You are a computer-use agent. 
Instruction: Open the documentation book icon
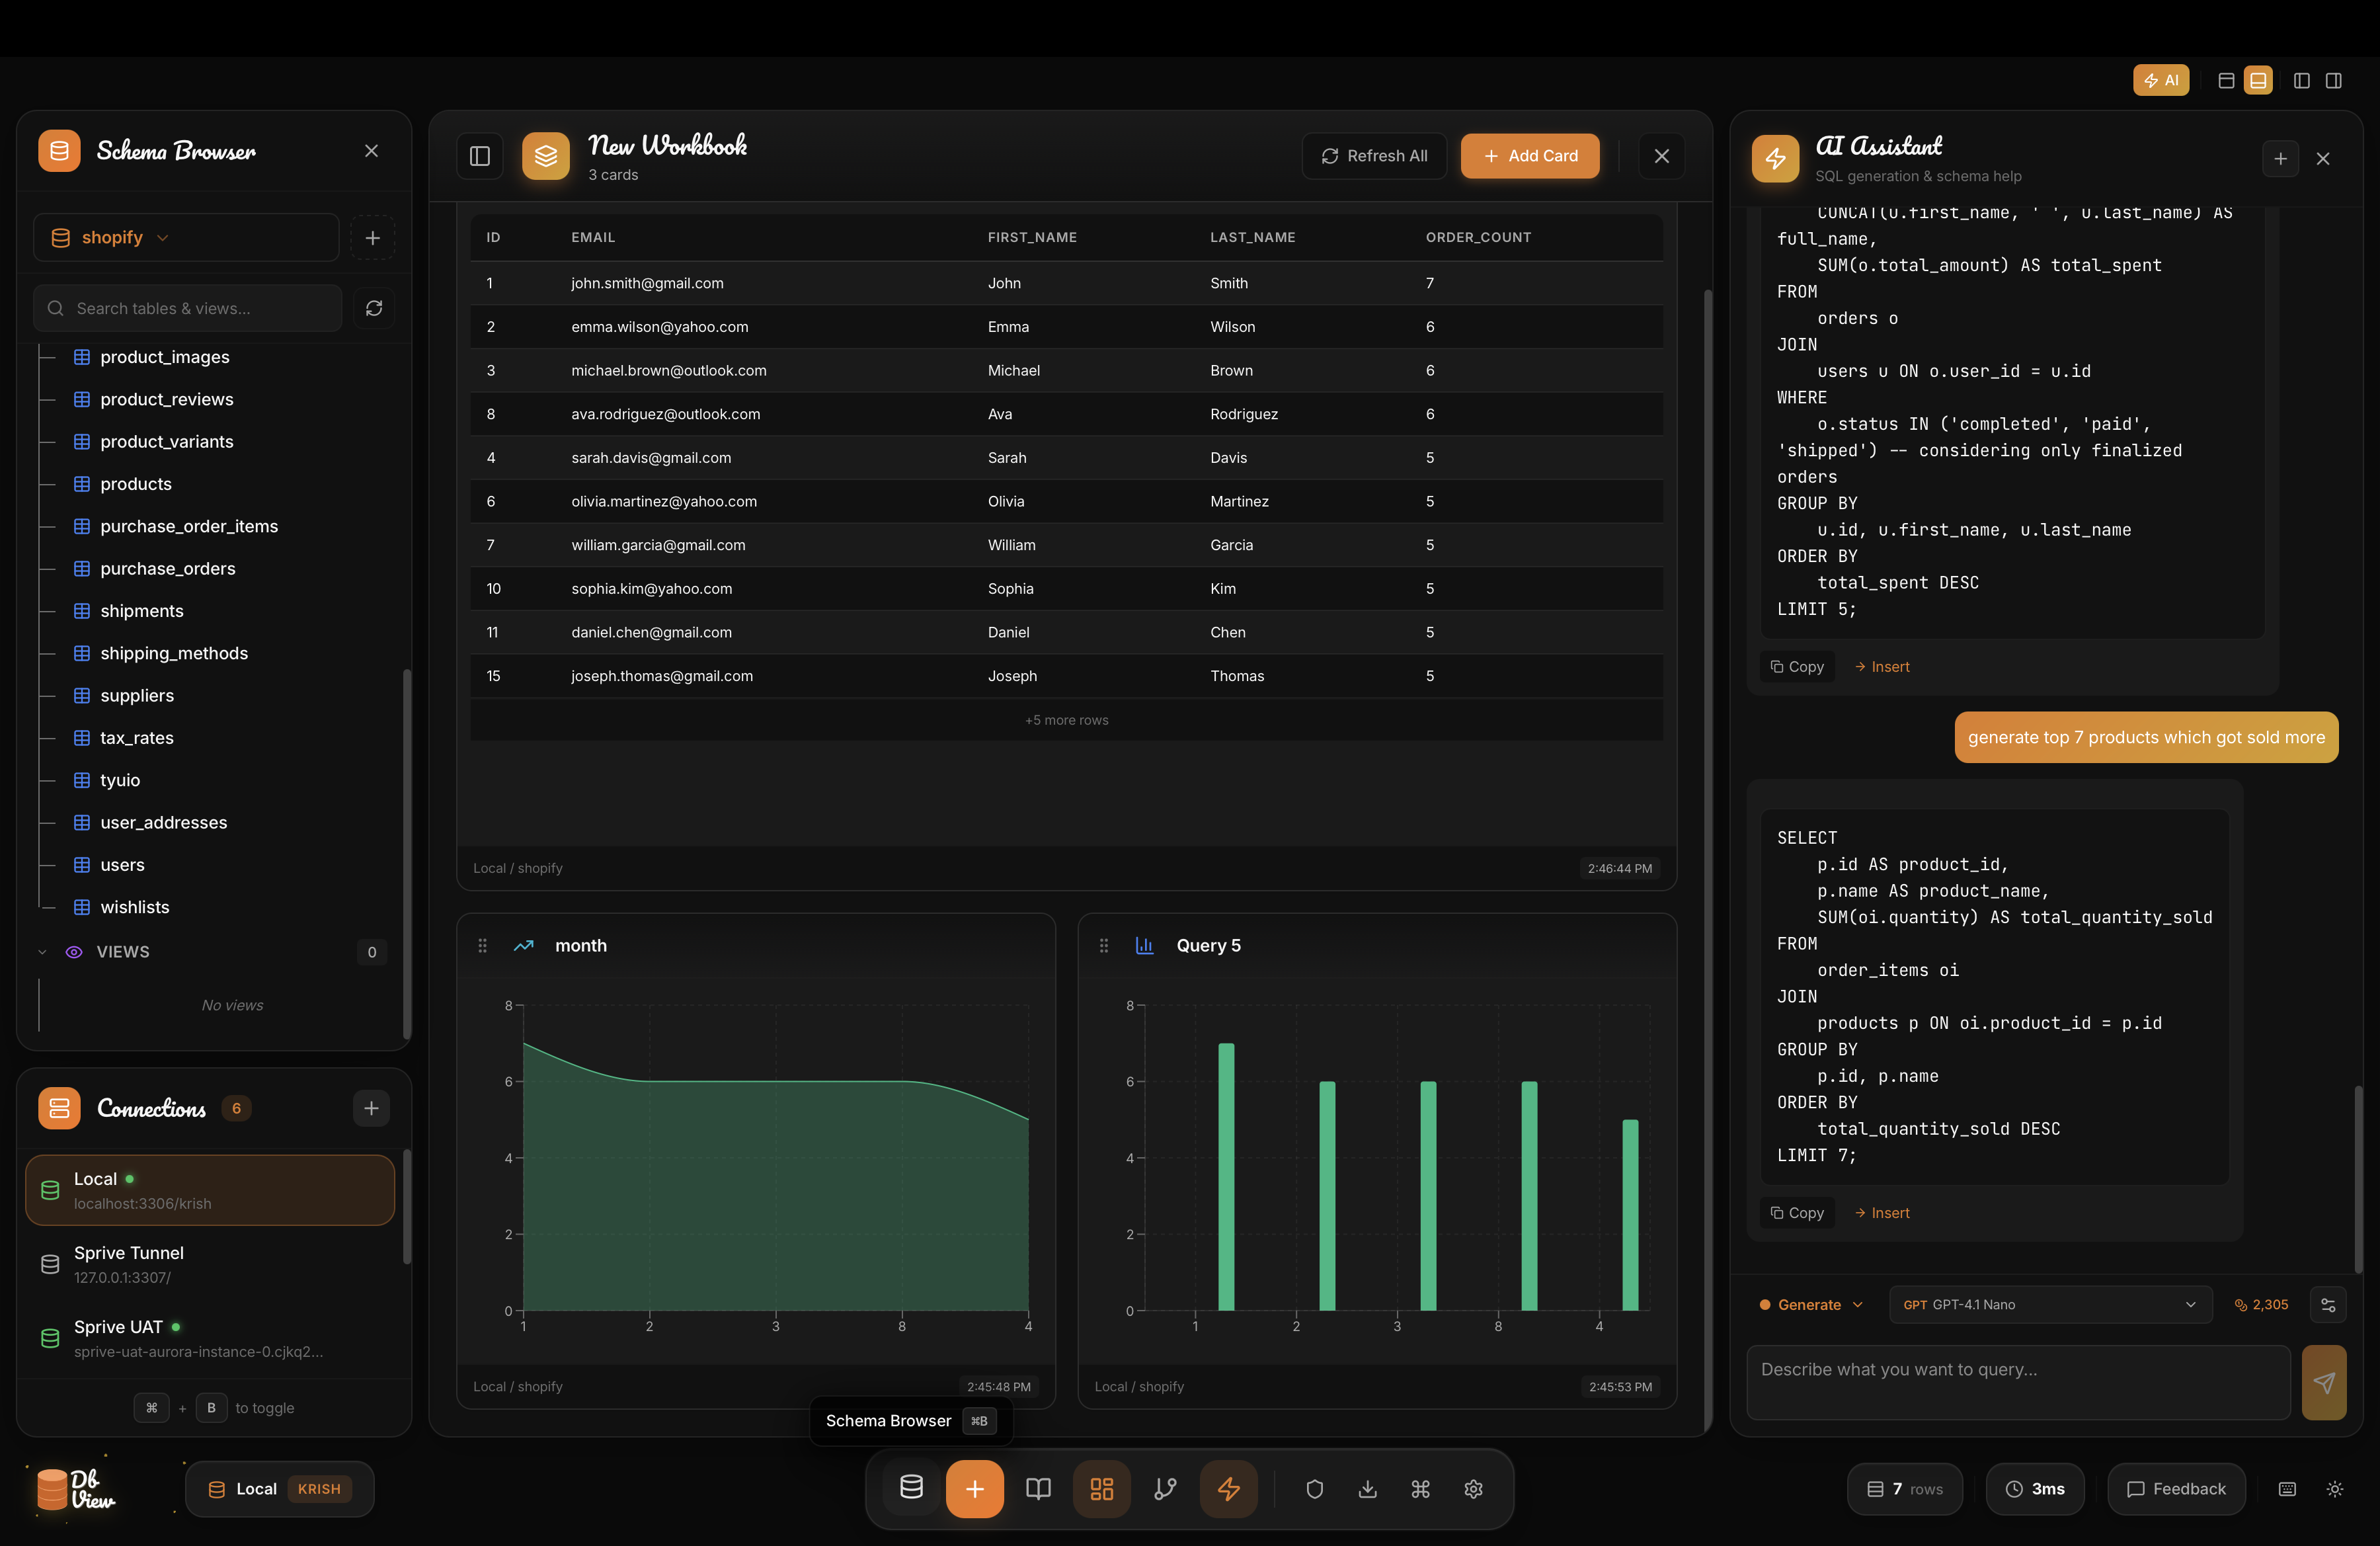click(x=1037, y=1489)
